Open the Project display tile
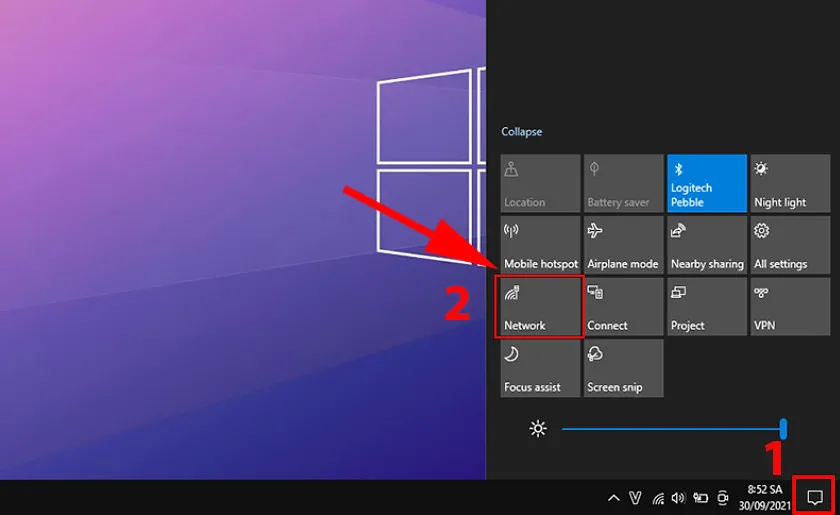The height and width of the screenshot is (515, 840). tap(707, 307)
